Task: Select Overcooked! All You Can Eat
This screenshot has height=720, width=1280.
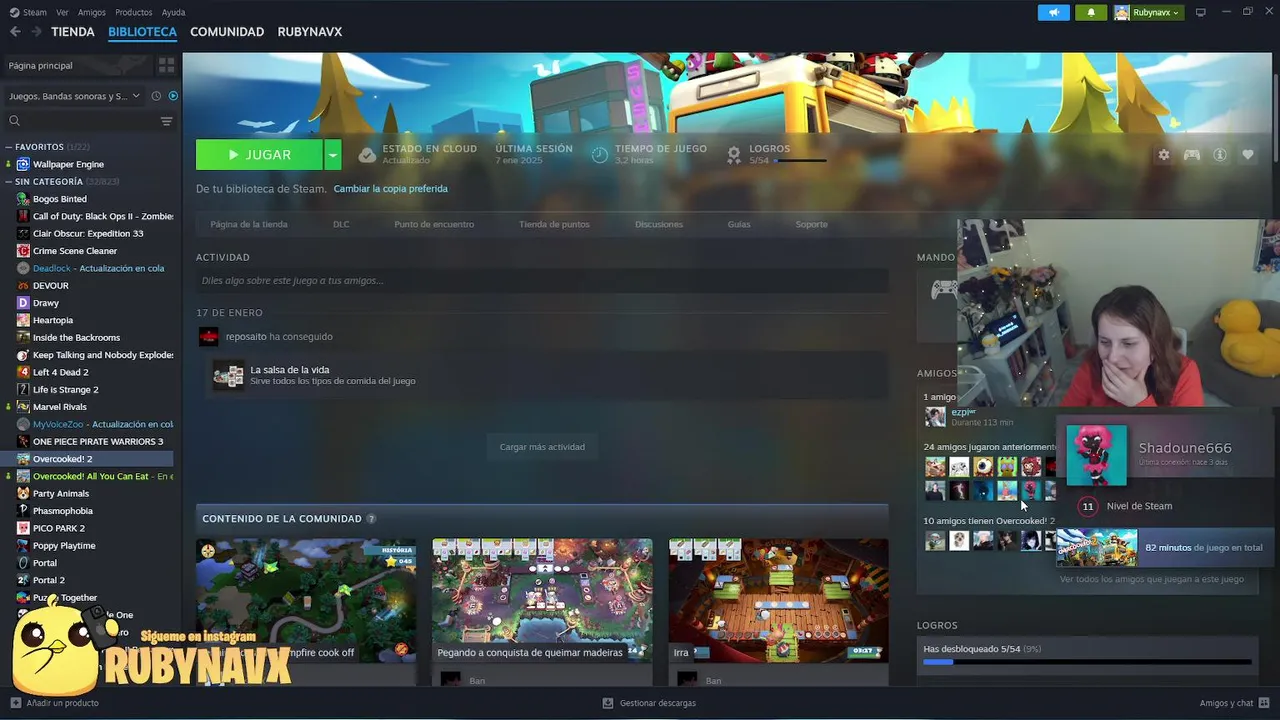Action: (88, 476)
